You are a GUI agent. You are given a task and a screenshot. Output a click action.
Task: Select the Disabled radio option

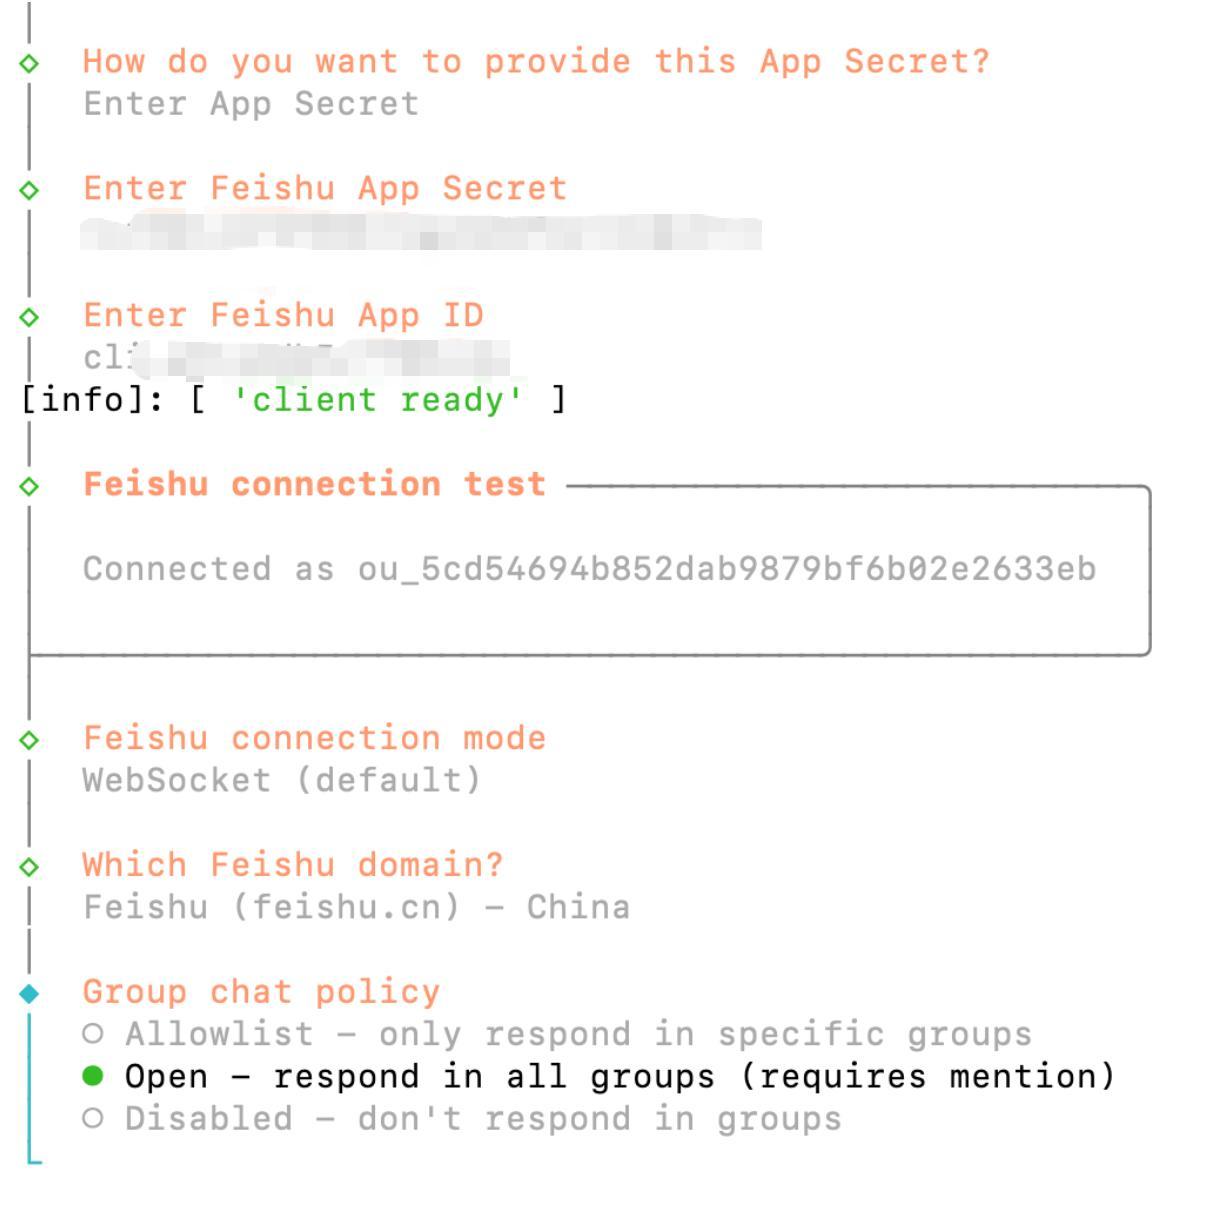pos(93,1118)
